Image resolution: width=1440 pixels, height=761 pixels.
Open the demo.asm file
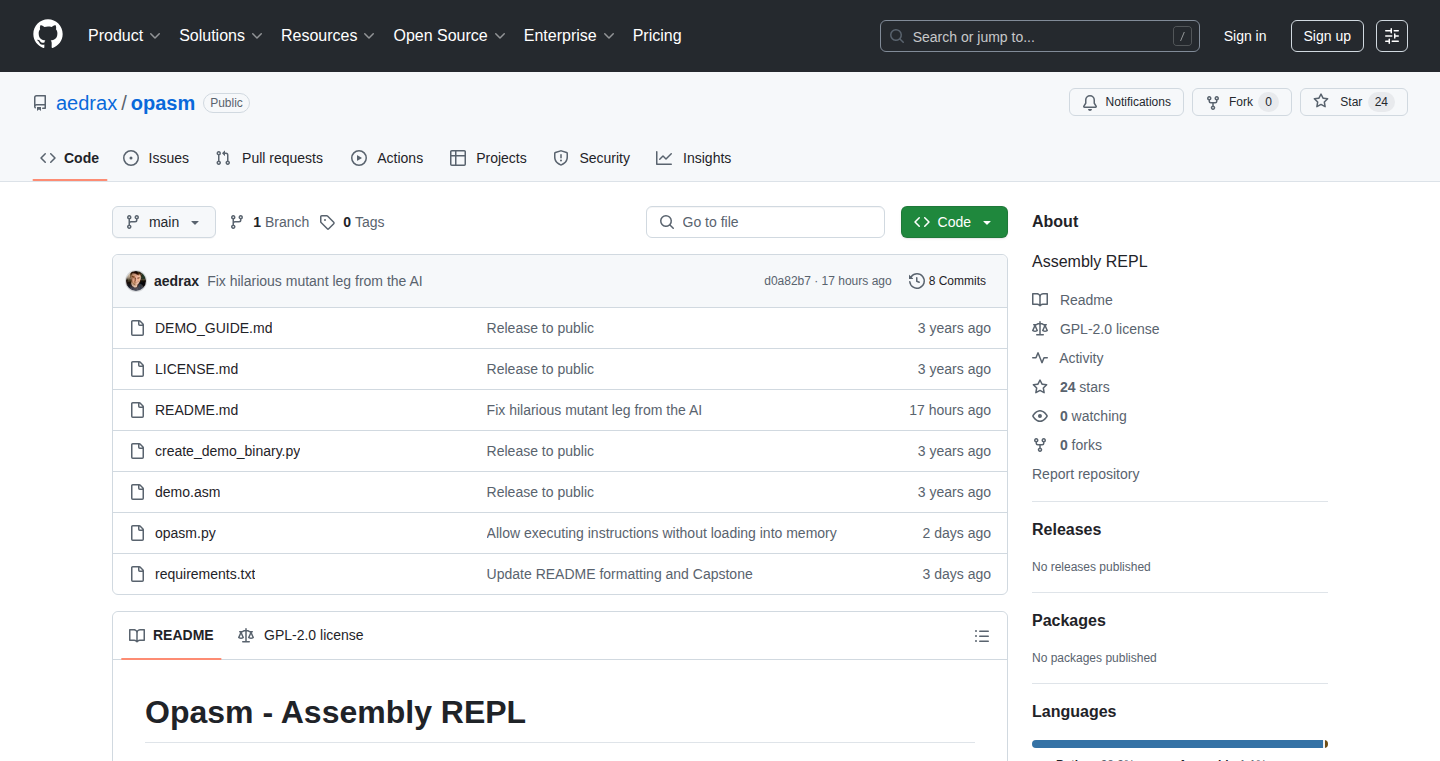point(188,492)
